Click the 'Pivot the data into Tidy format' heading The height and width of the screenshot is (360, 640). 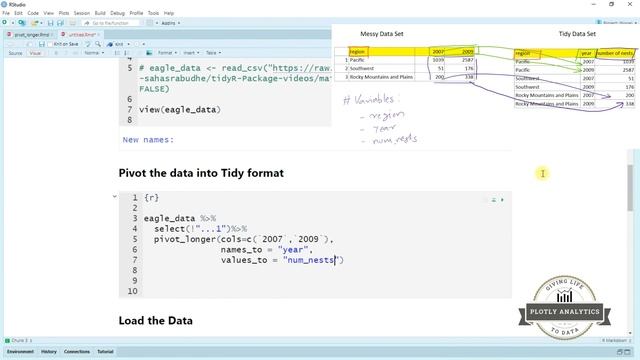201,173
